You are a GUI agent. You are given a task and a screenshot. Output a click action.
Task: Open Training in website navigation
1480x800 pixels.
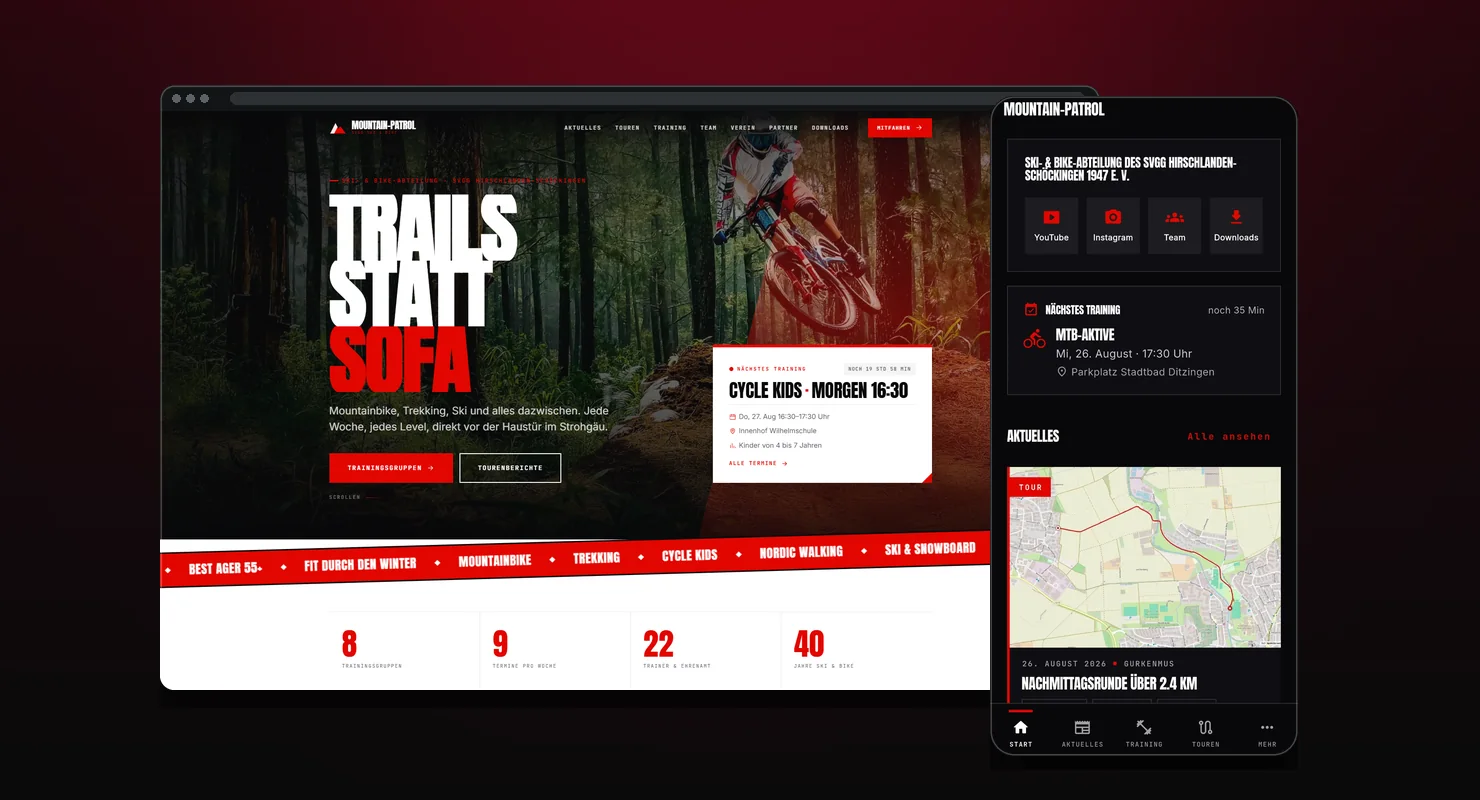click(670, 128)
